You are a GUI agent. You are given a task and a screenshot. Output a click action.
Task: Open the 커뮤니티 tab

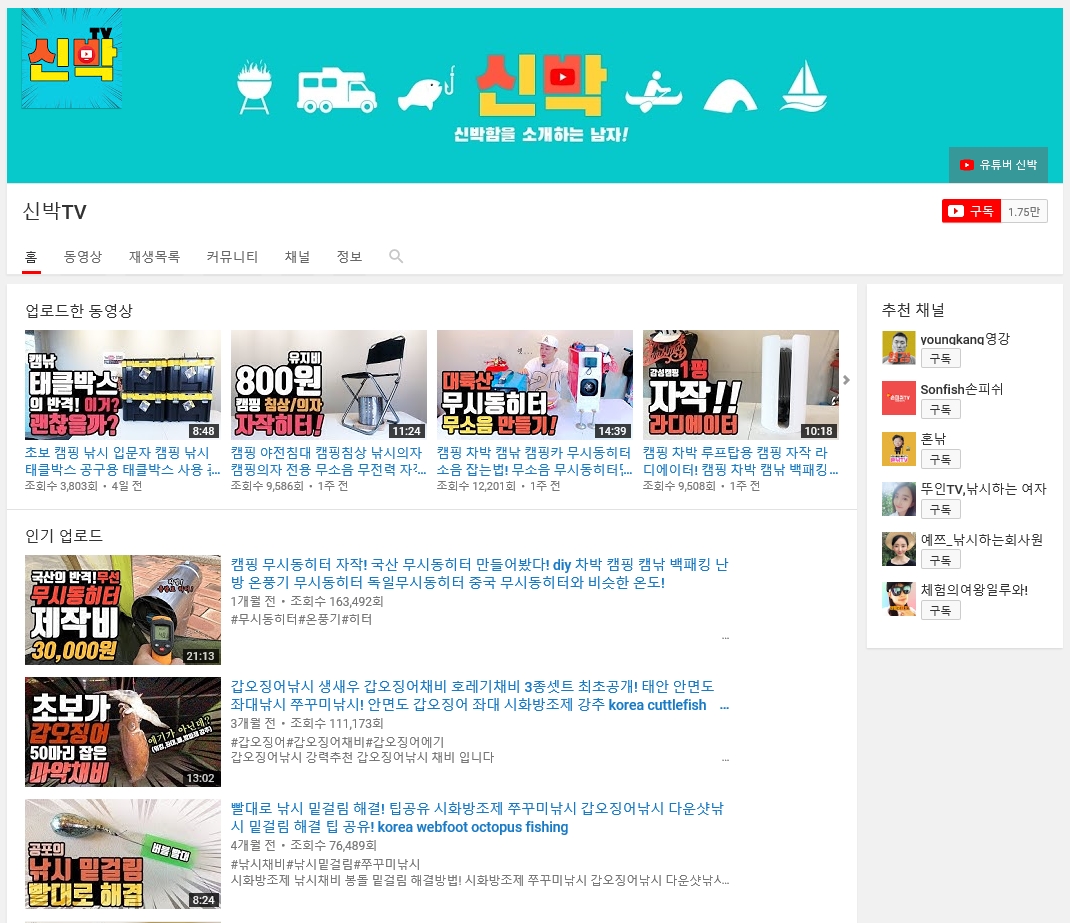pos(232,257)
